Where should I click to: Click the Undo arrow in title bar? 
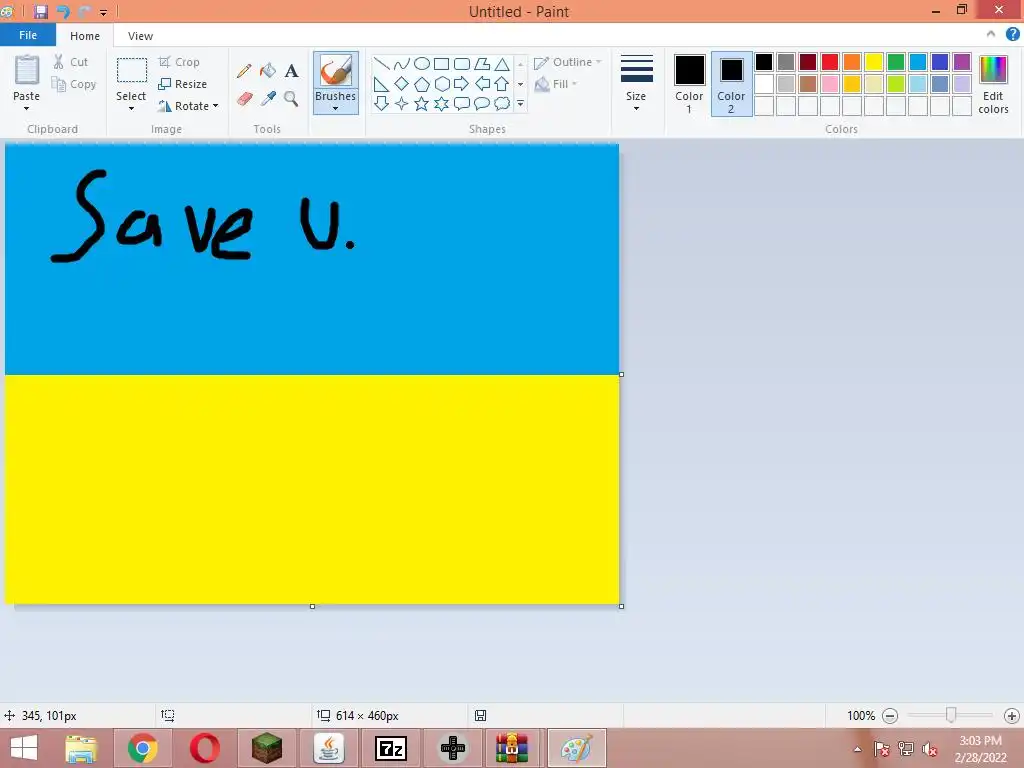point(63,12)
